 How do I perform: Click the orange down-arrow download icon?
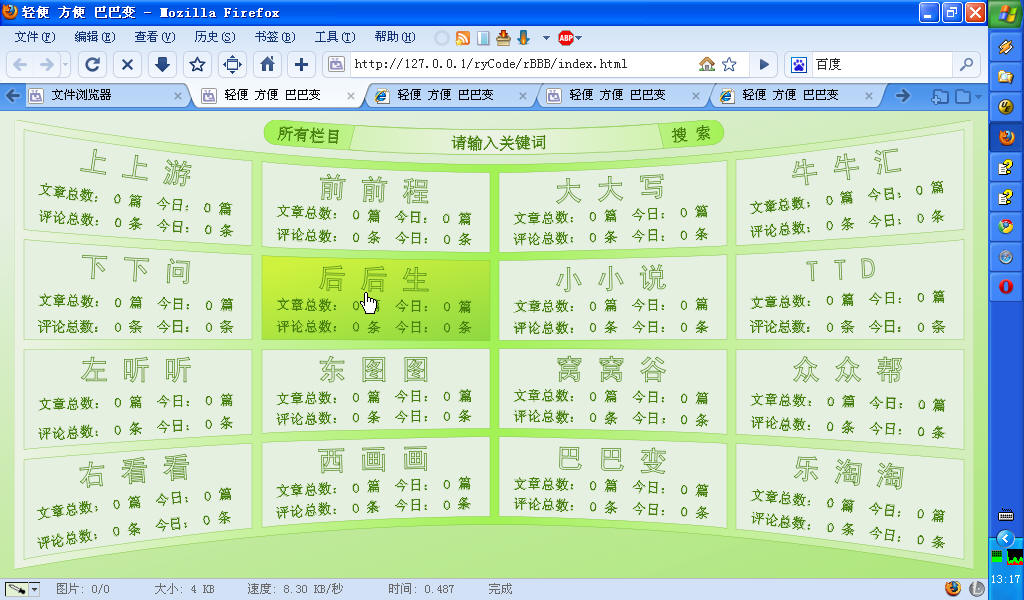[x=524, y=38]
